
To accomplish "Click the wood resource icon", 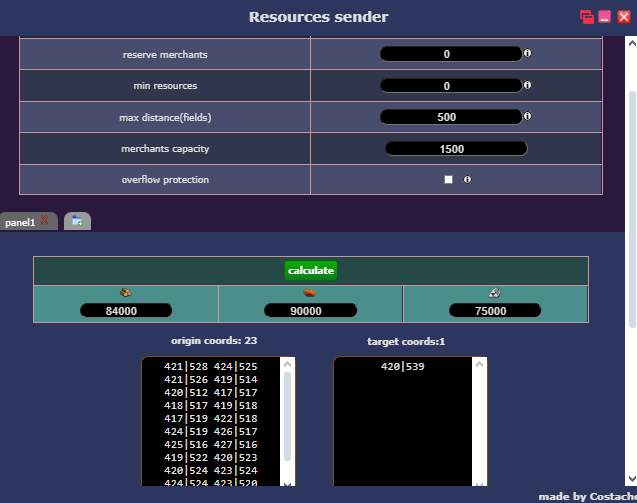I will coord(126,293).
